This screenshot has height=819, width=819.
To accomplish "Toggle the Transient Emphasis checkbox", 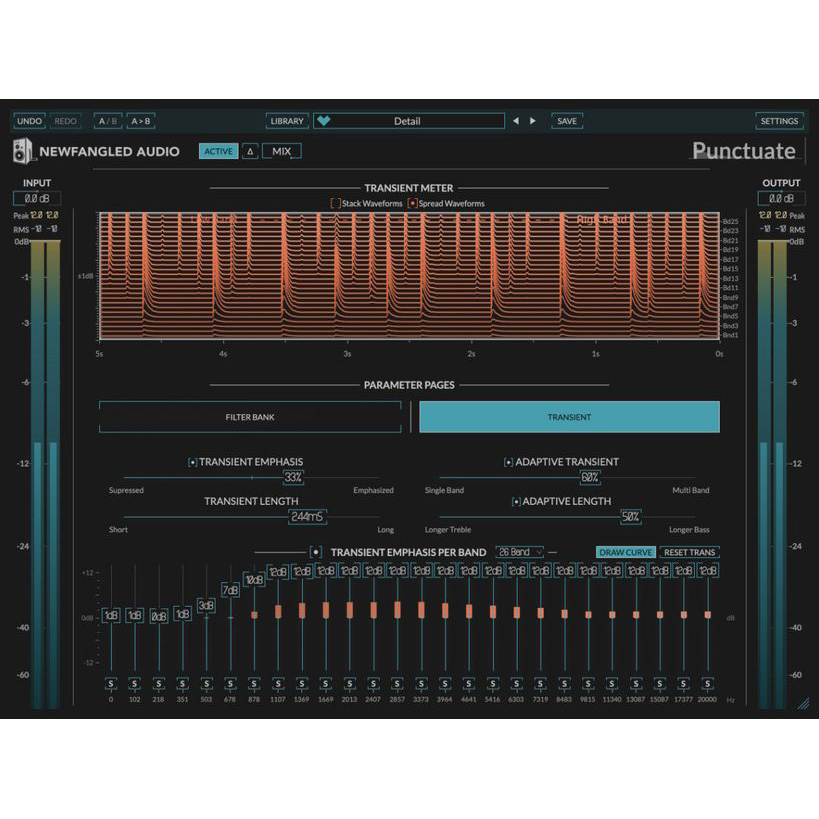I will (x=193, y=462).
